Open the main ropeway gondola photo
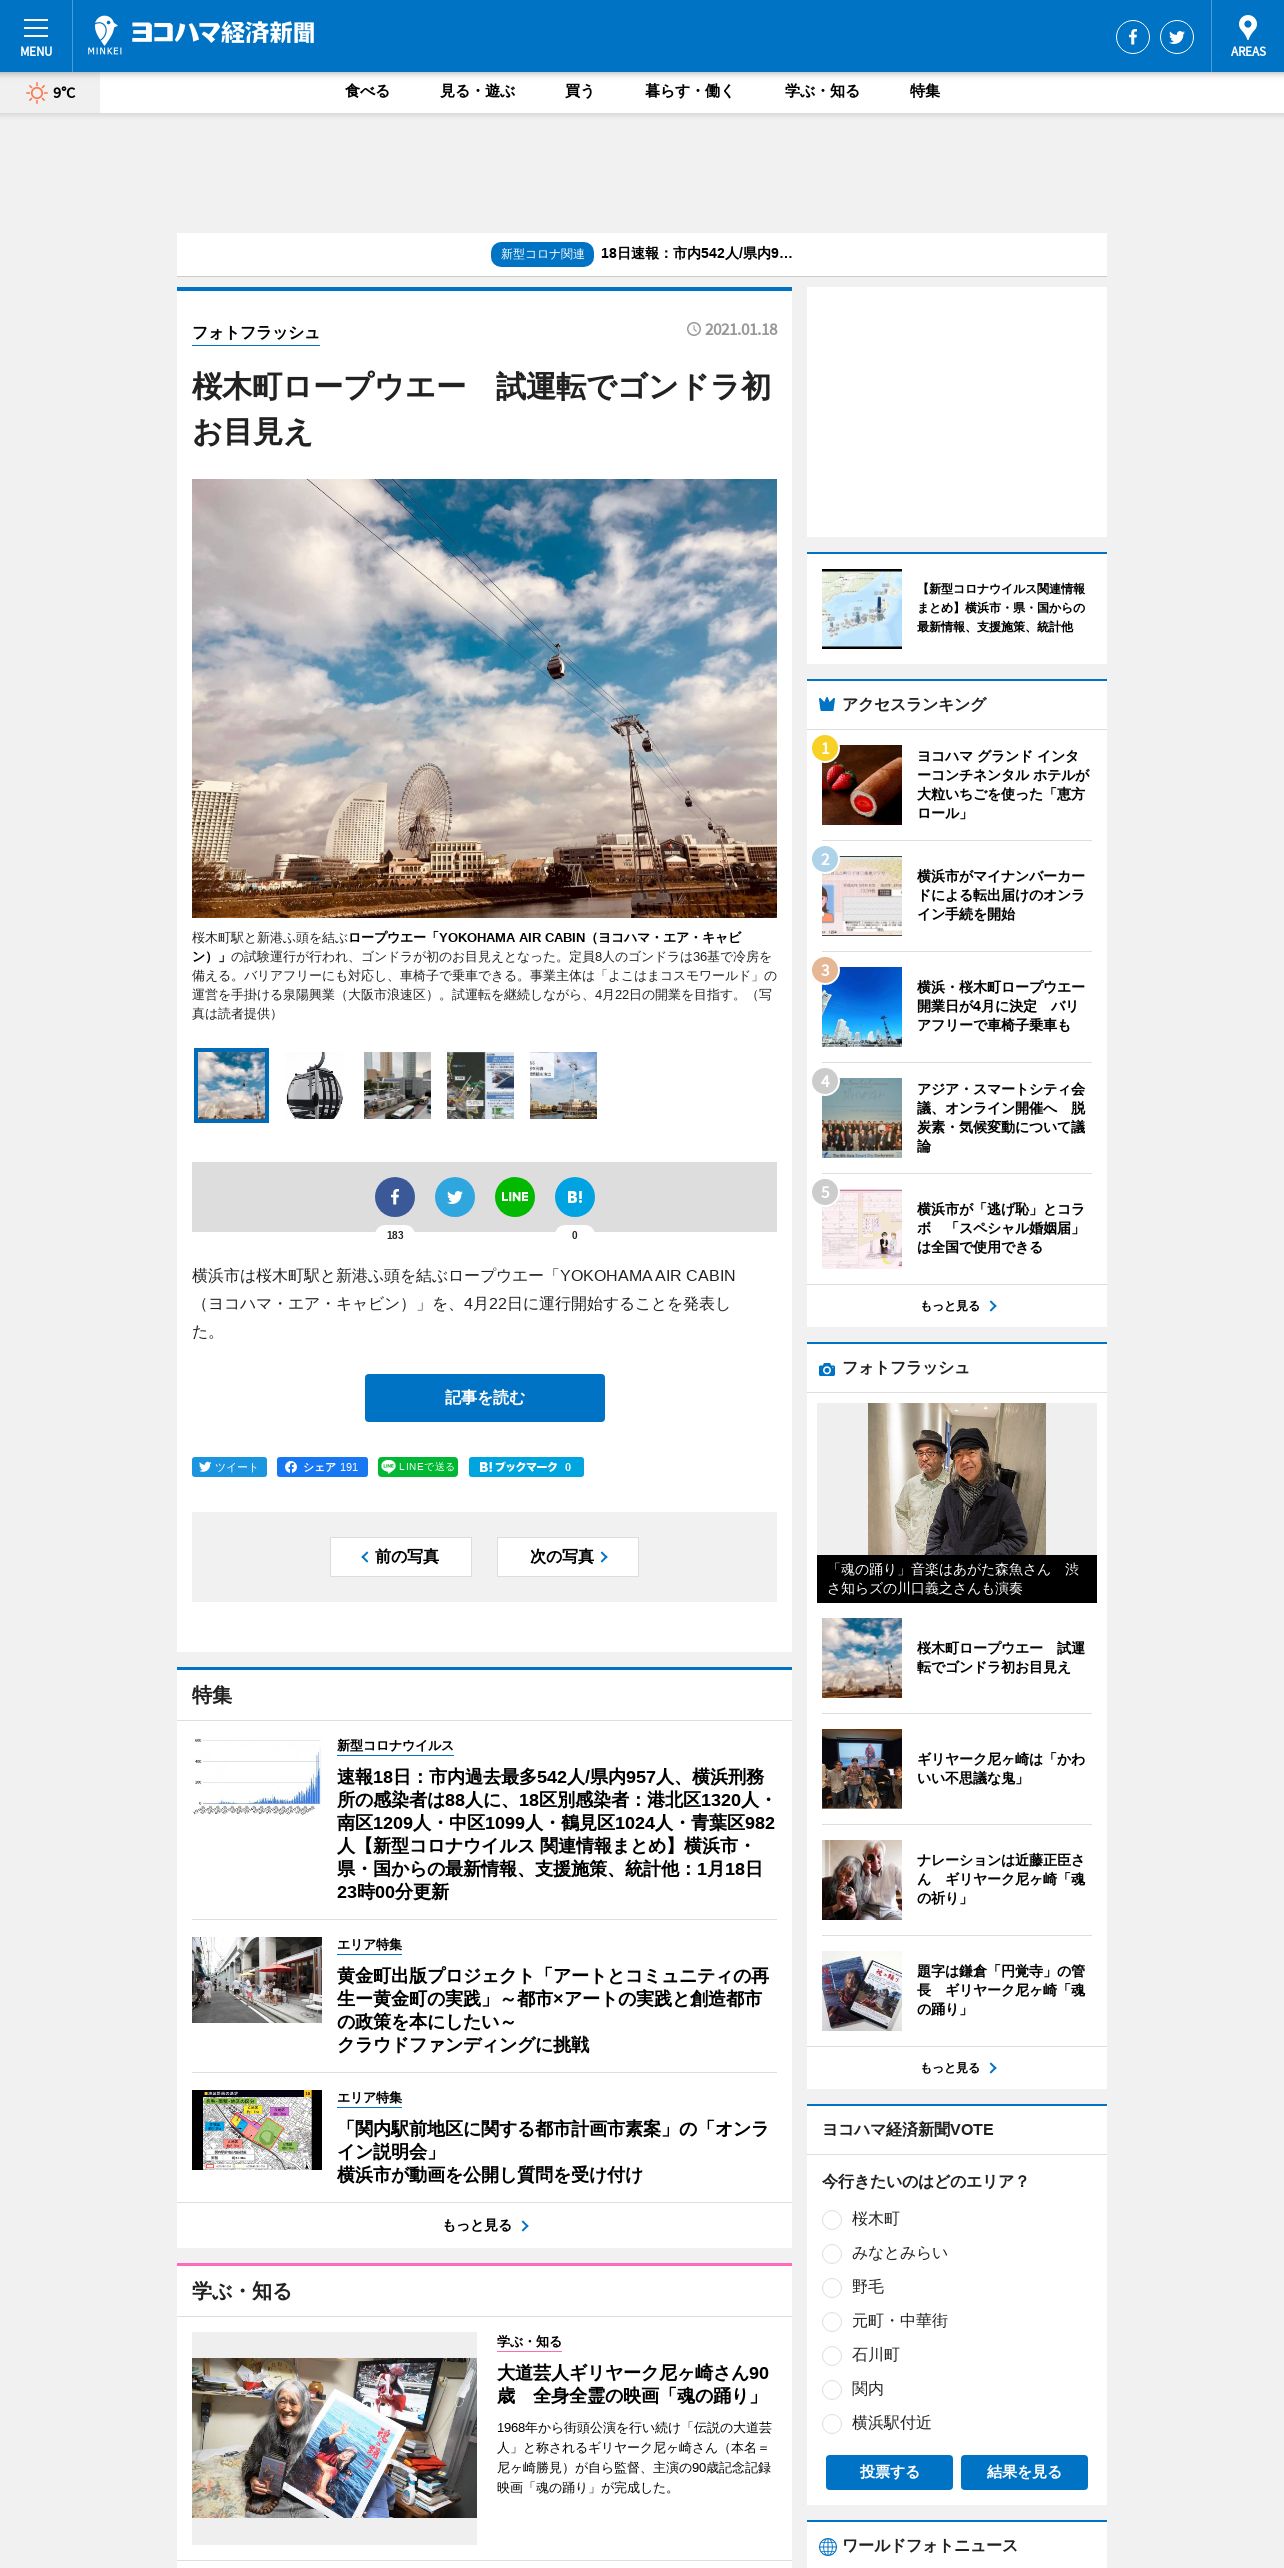Screen dimensions: 1284x2568 point(484,698)
